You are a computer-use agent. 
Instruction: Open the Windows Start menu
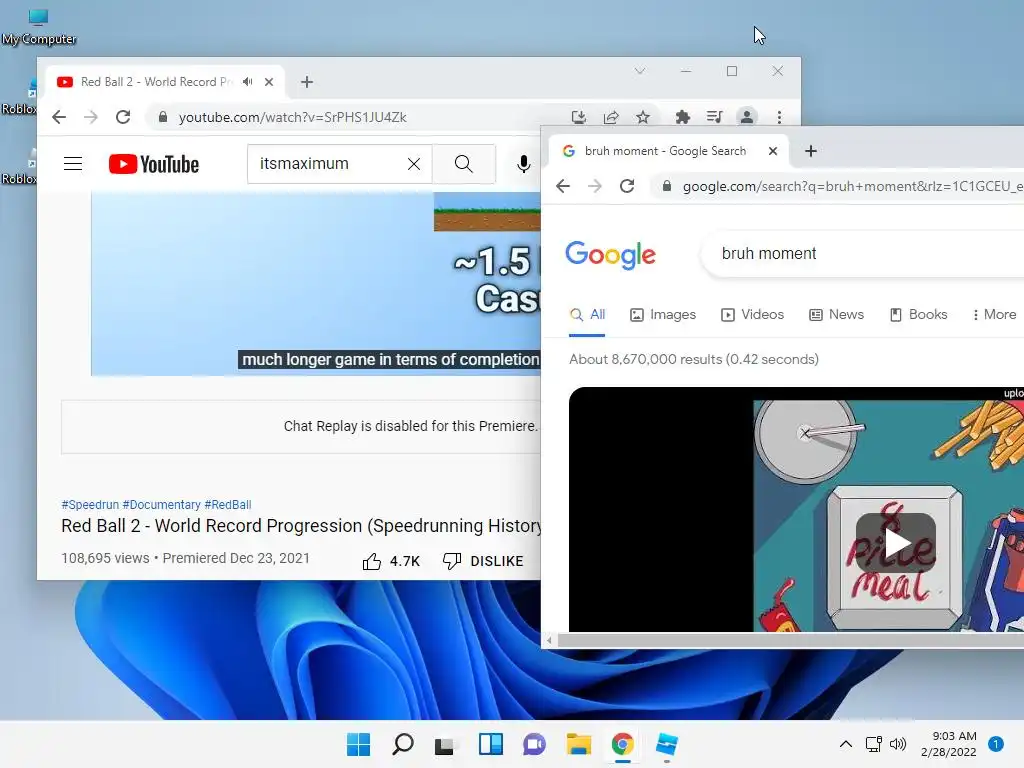point(358,744)
